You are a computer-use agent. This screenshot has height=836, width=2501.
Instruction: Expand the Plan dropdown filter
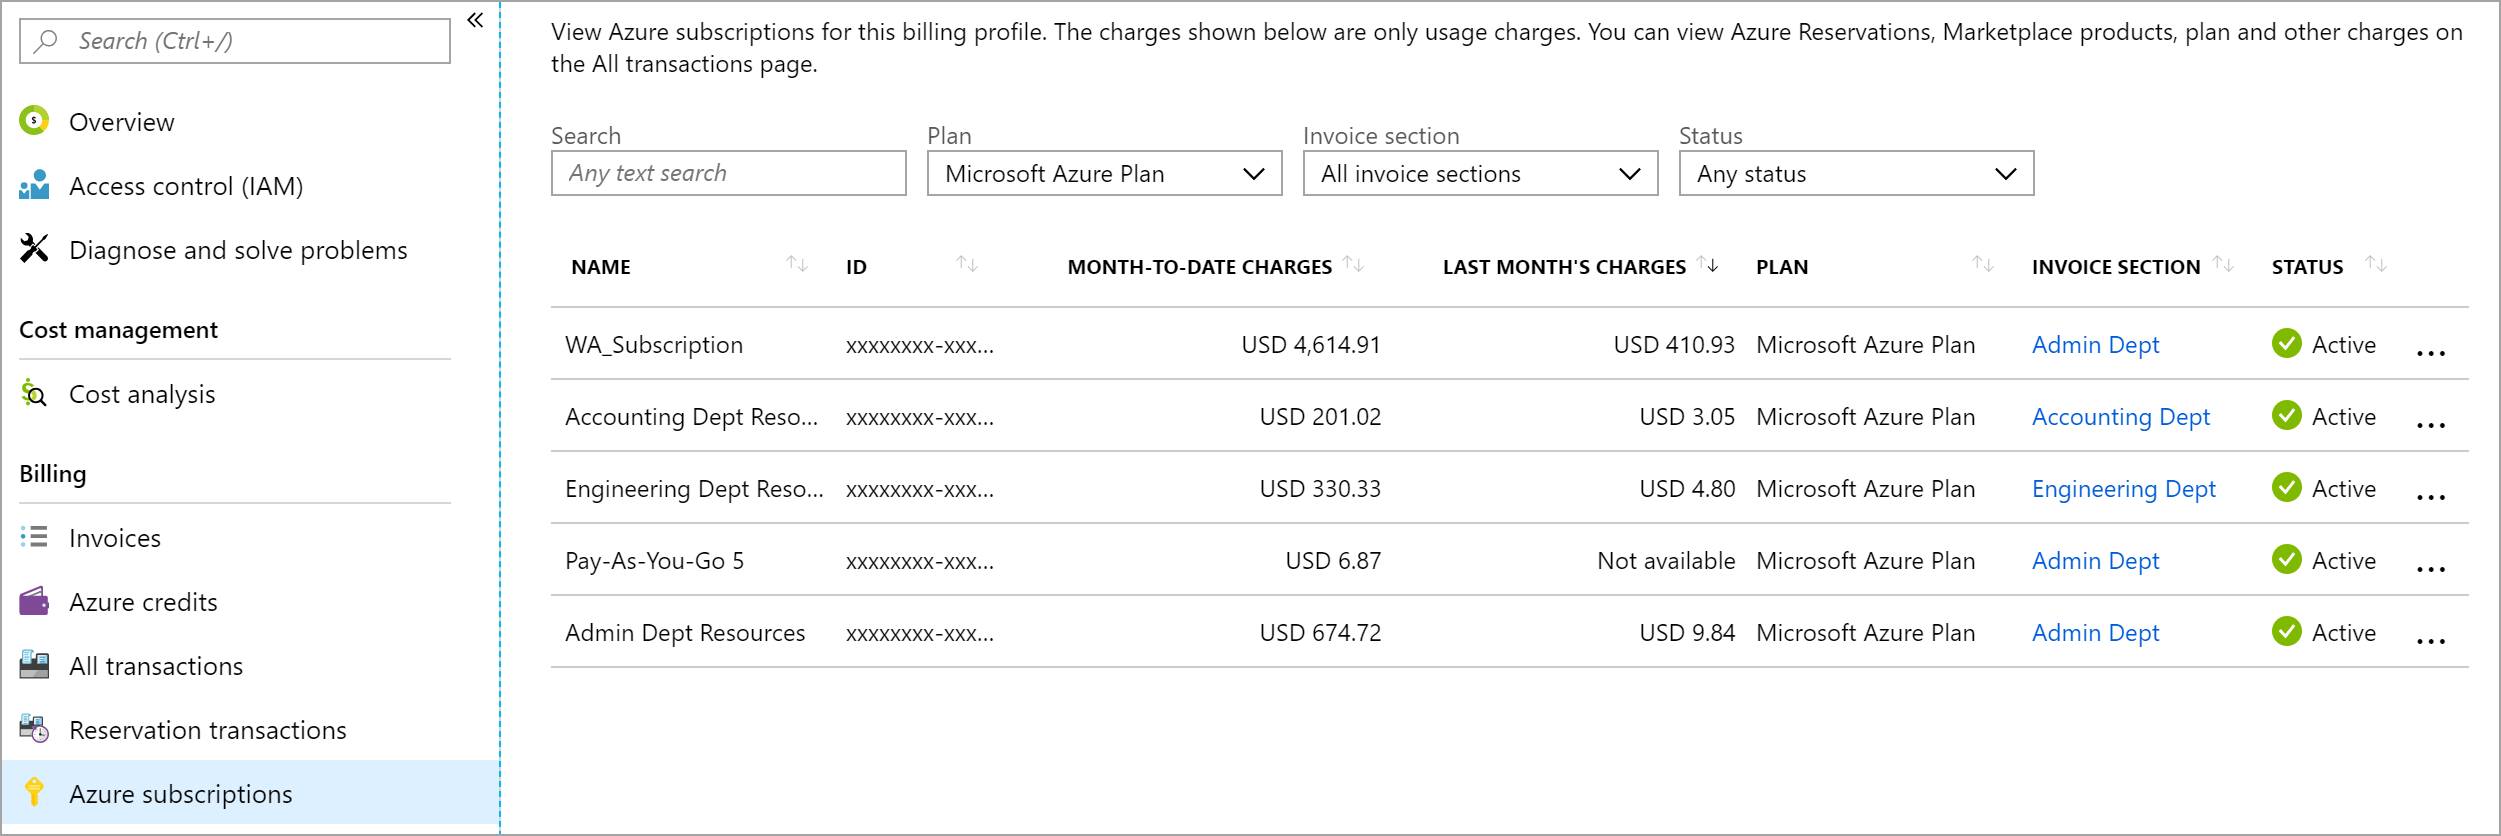[x=1104, y=174]
